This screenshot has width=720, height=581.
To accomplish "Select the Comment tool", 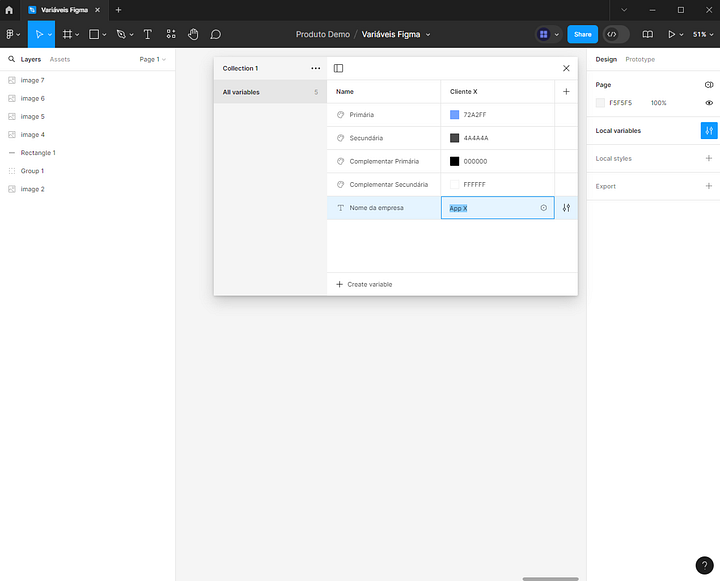I will (215, 34).
